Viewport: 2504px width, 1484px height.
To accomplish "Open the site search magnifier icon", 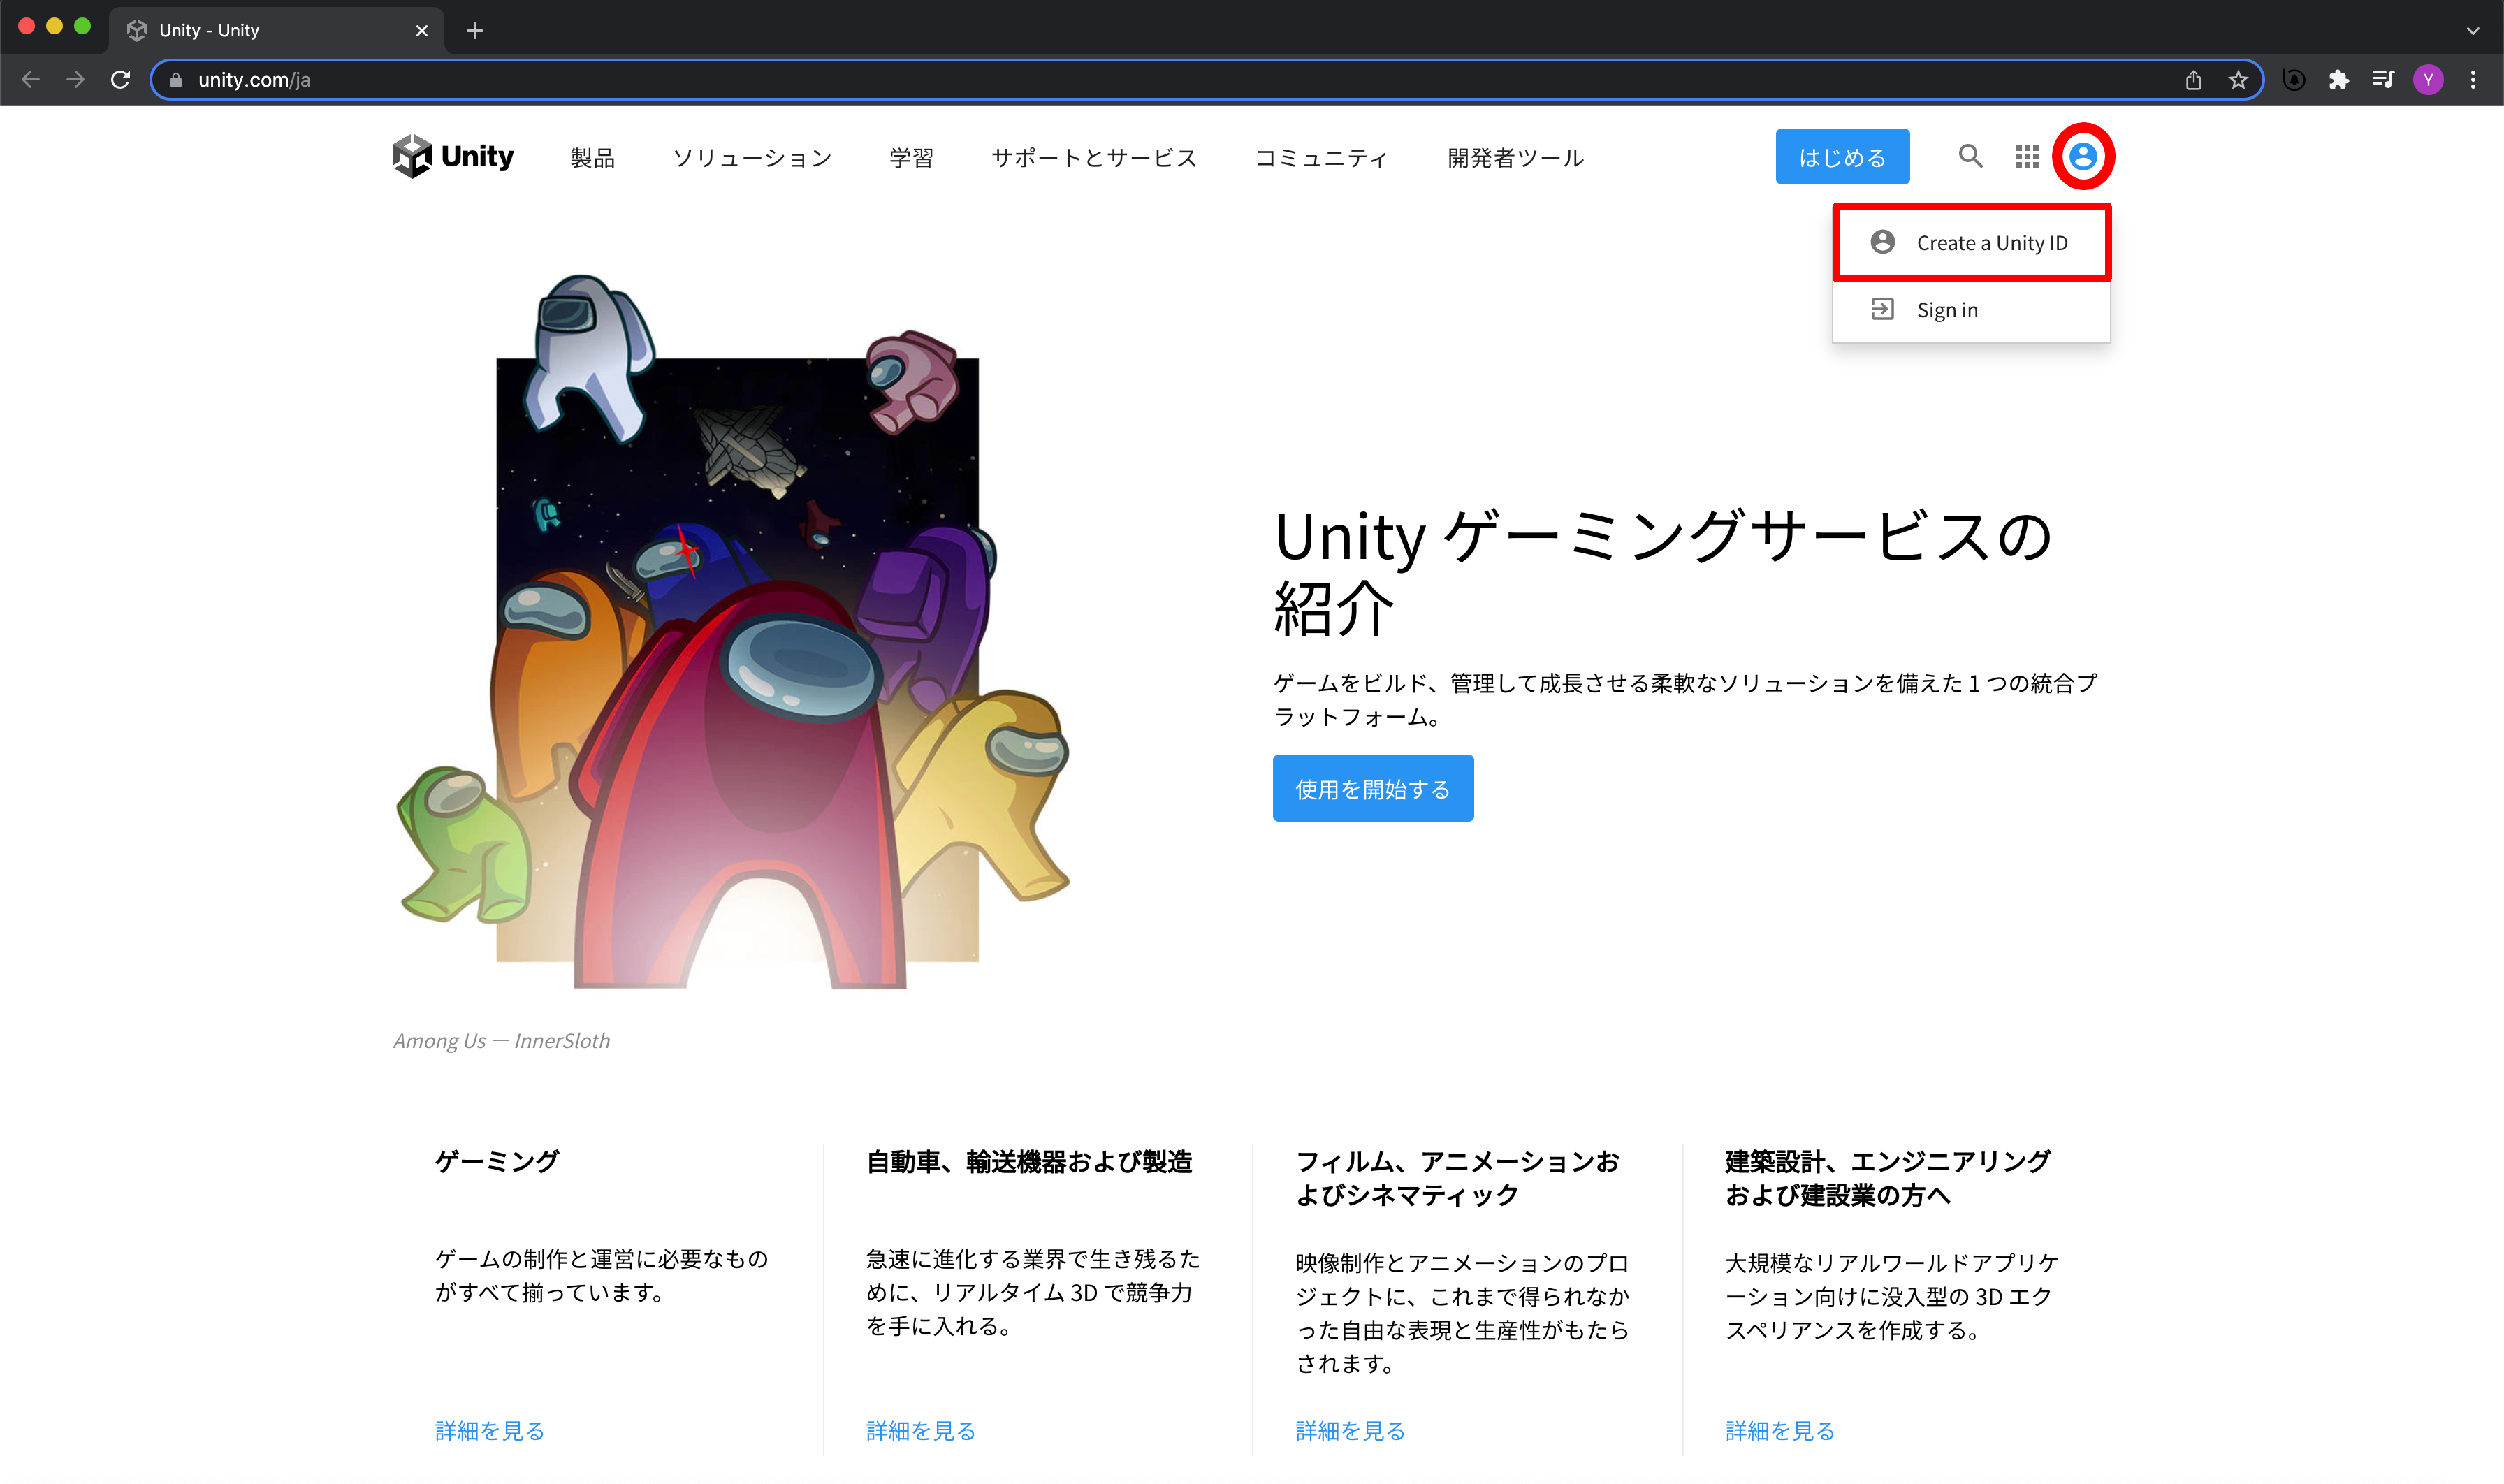I will [x=1970, y=156].
